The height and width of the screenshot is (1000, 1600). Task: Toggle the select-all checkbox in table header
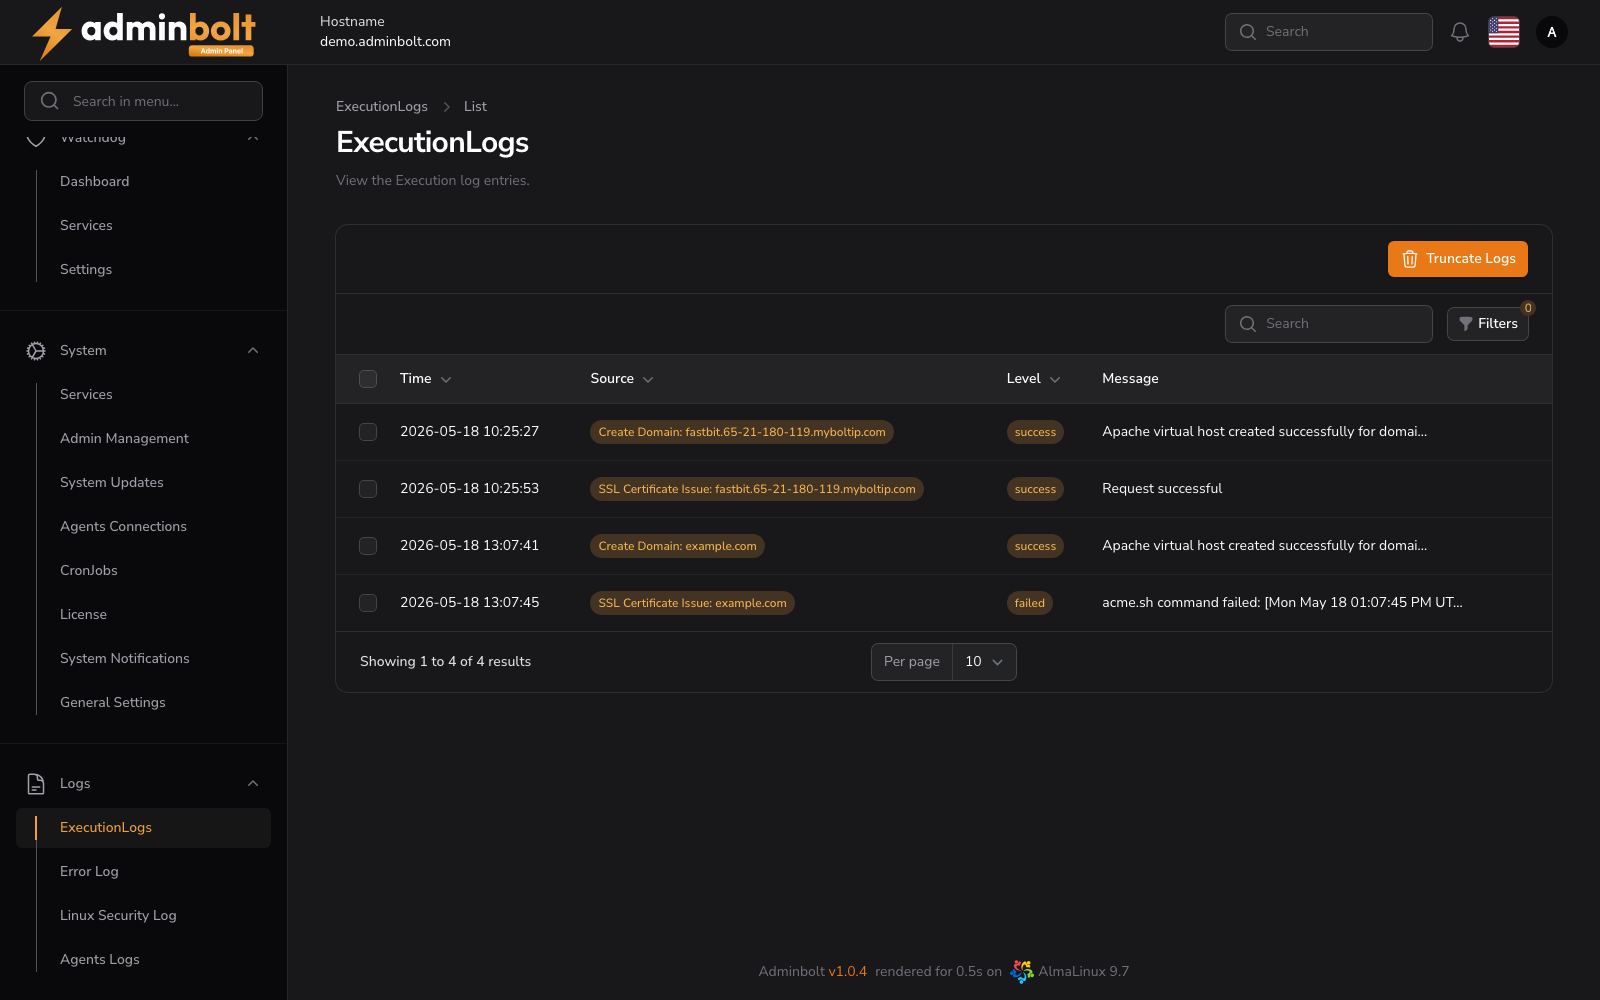point(368,379)
